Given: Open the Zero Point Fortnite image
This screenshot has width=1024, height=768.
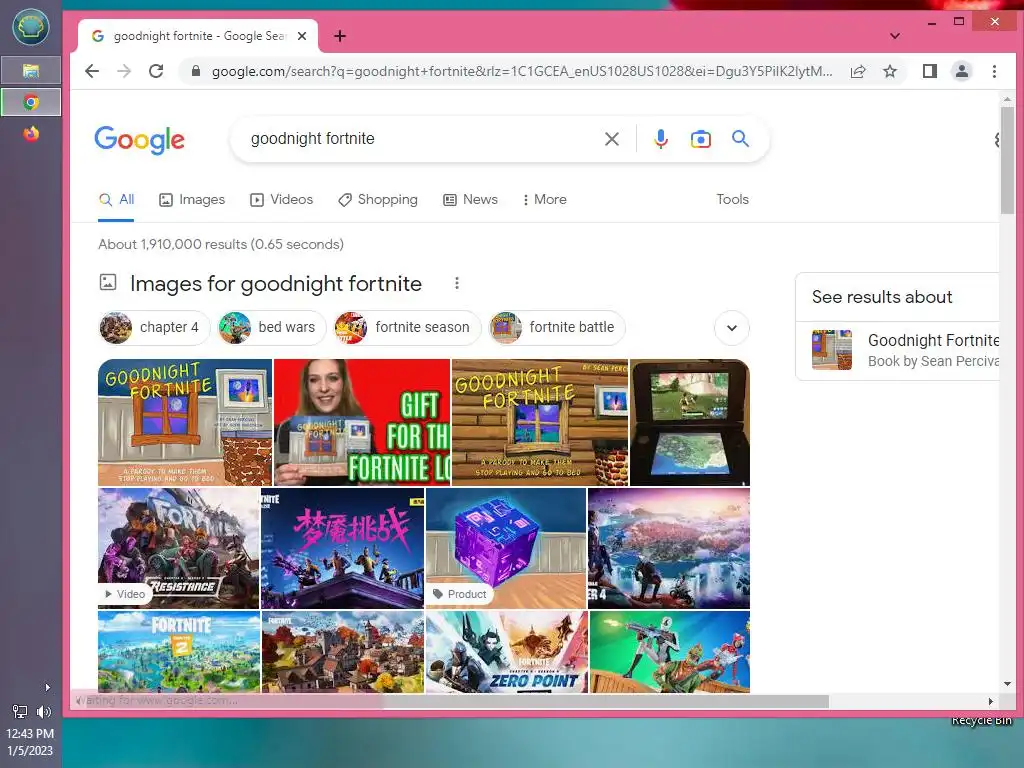Looking at the screenshot, I should pos(506,652).
